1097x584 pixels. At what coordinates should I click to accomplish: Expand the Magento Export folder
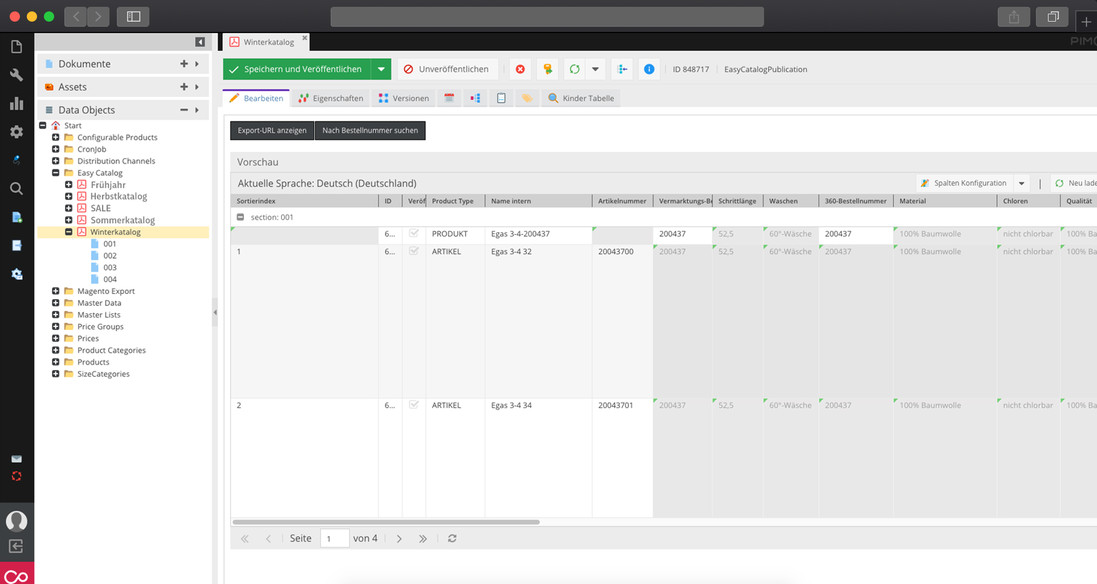56,291
